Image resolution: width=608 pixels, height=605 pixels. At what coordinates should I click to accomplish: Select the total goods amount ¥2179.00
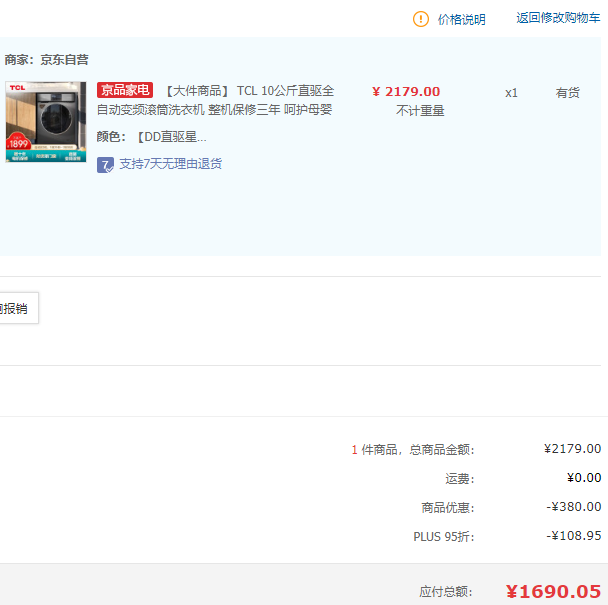pos(572,449)
